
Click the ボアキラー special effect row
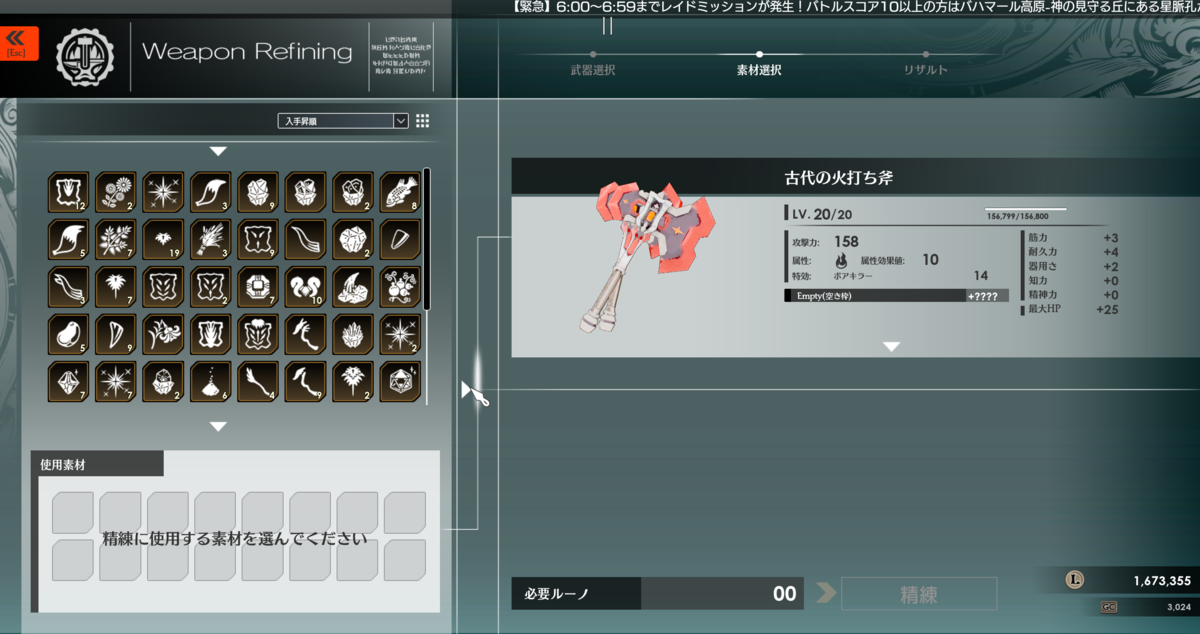[889, 276]
